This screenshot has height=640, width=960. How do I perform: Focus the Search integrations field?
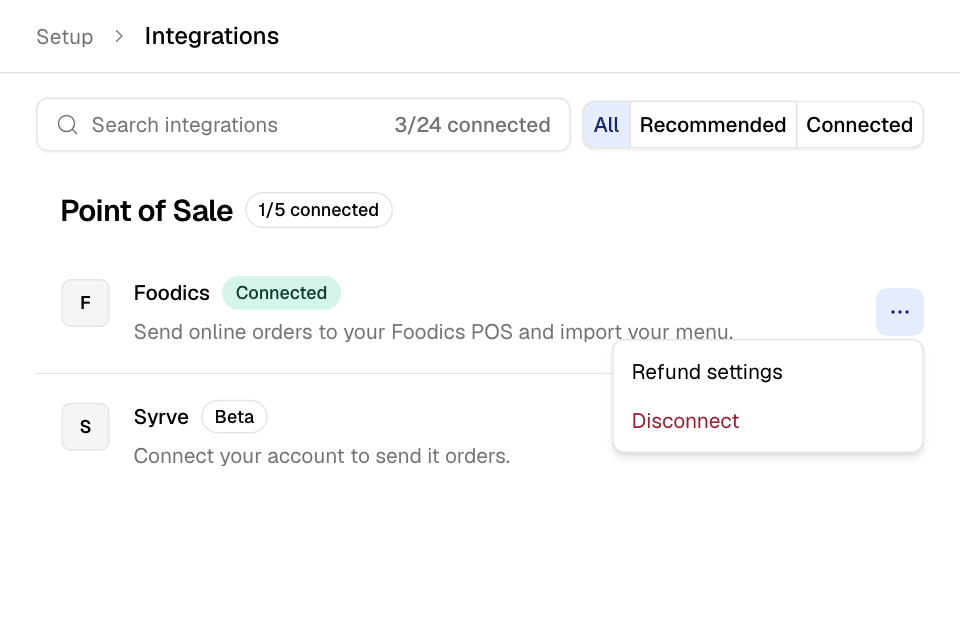tap(303, 125)
